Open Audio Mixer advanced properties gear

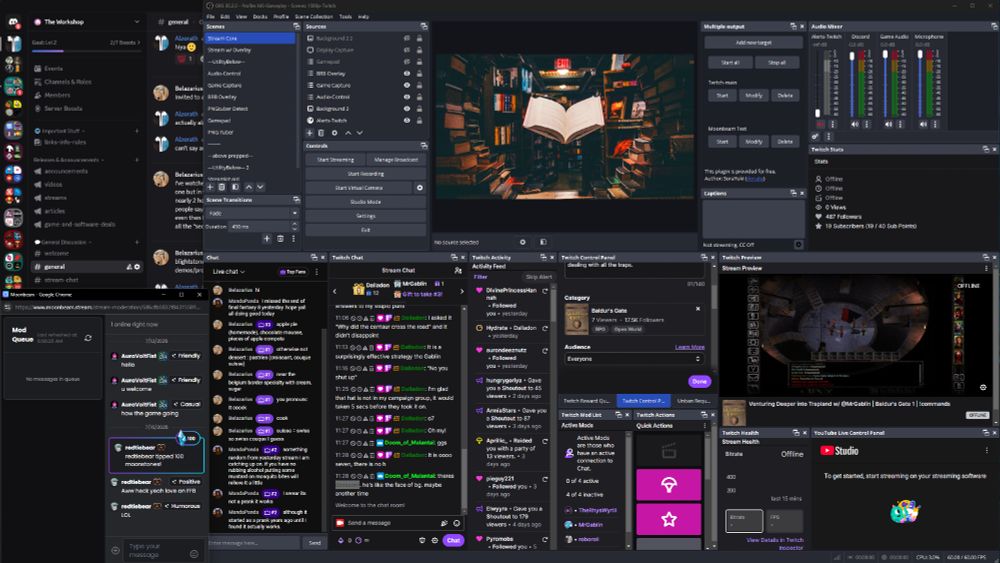816,136
